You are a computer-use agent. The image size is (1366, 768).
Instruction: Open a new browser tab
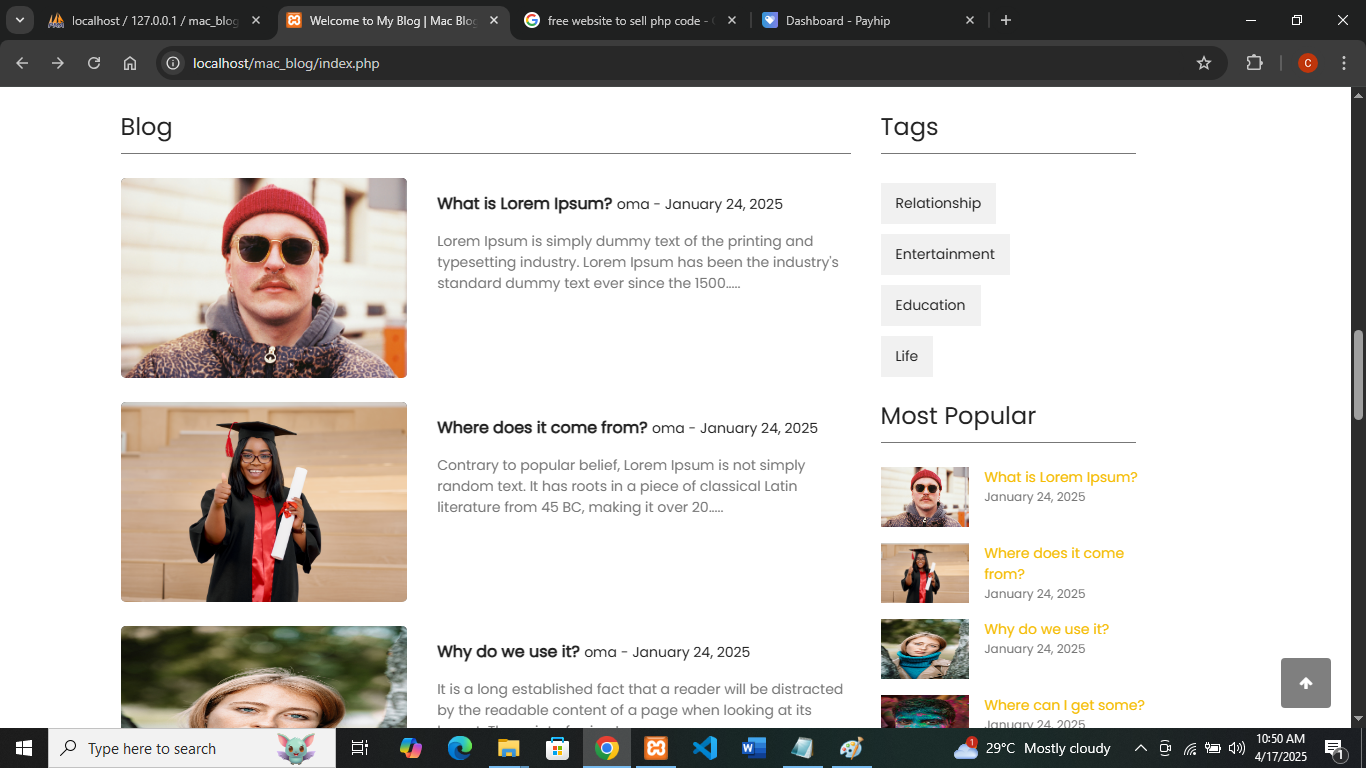pos(1006,20)
